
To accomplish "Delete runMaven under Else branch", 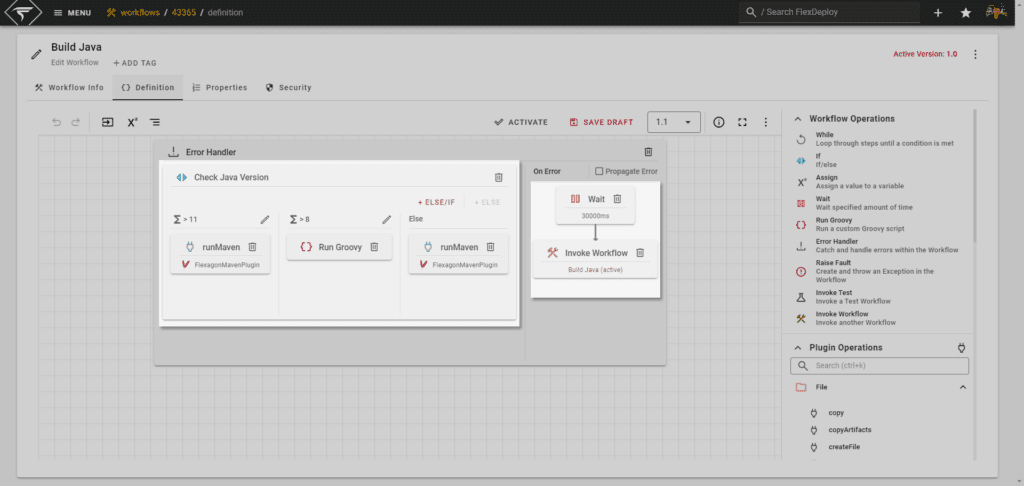I will [x=490, y=247].
